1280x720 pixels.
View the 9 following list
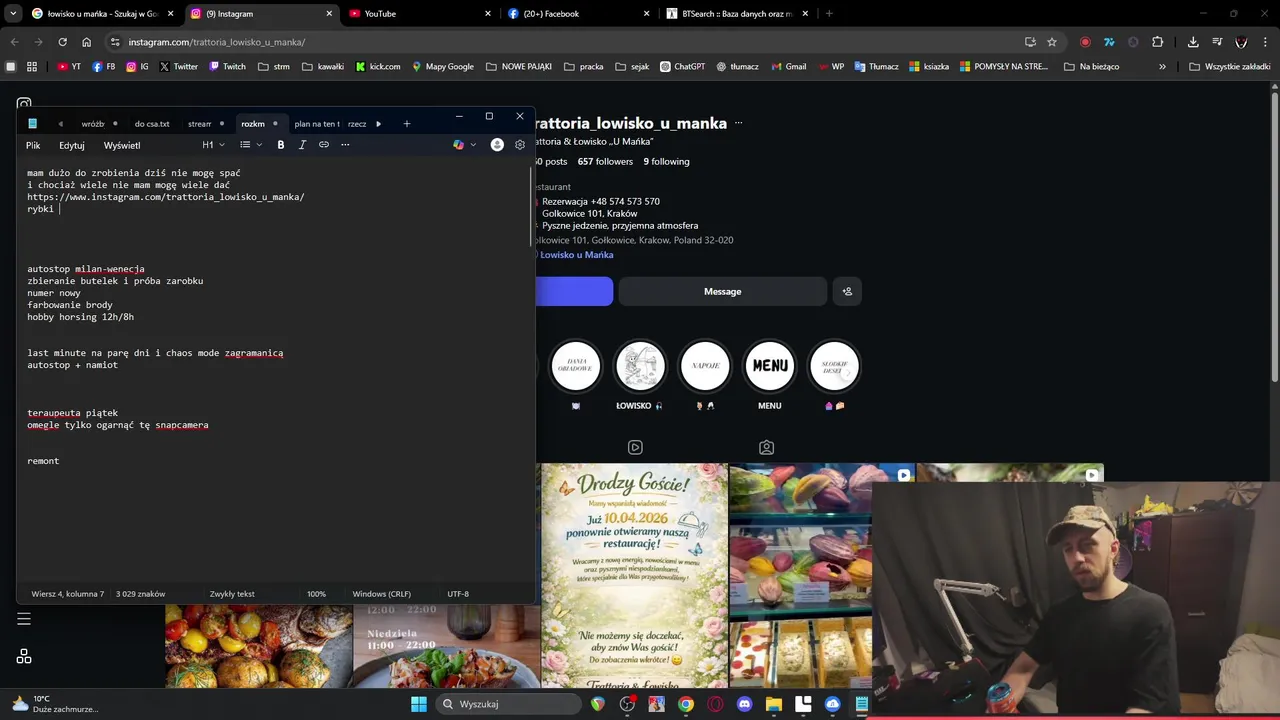(666, 161)
